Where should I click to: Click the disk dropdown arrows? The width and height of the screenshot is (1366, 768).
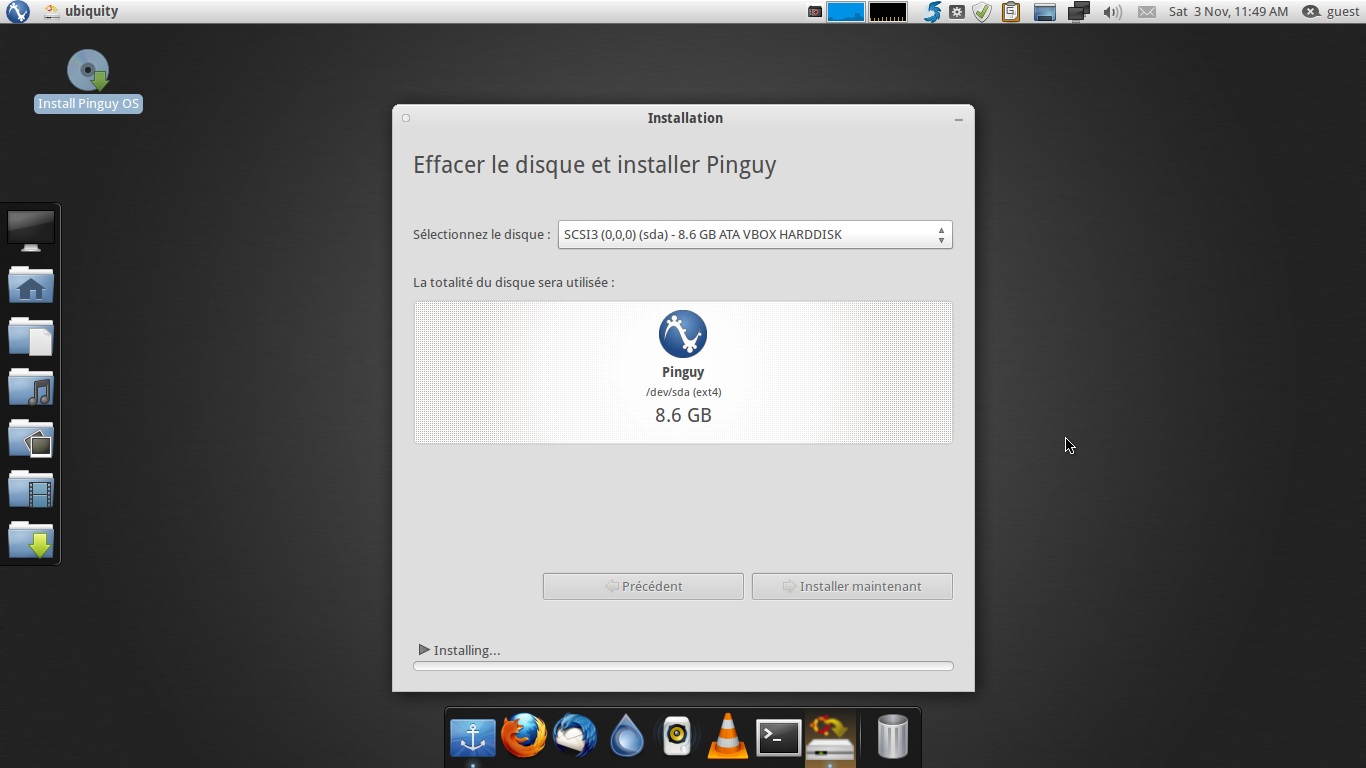[941, 234]
